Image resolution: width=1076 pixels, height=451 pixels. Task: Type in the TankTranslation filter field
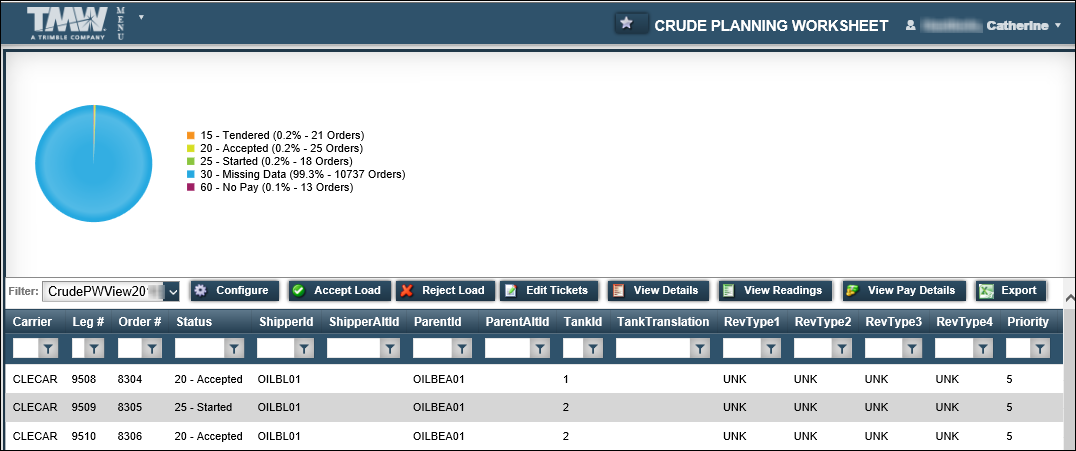[x=653, y=348]
